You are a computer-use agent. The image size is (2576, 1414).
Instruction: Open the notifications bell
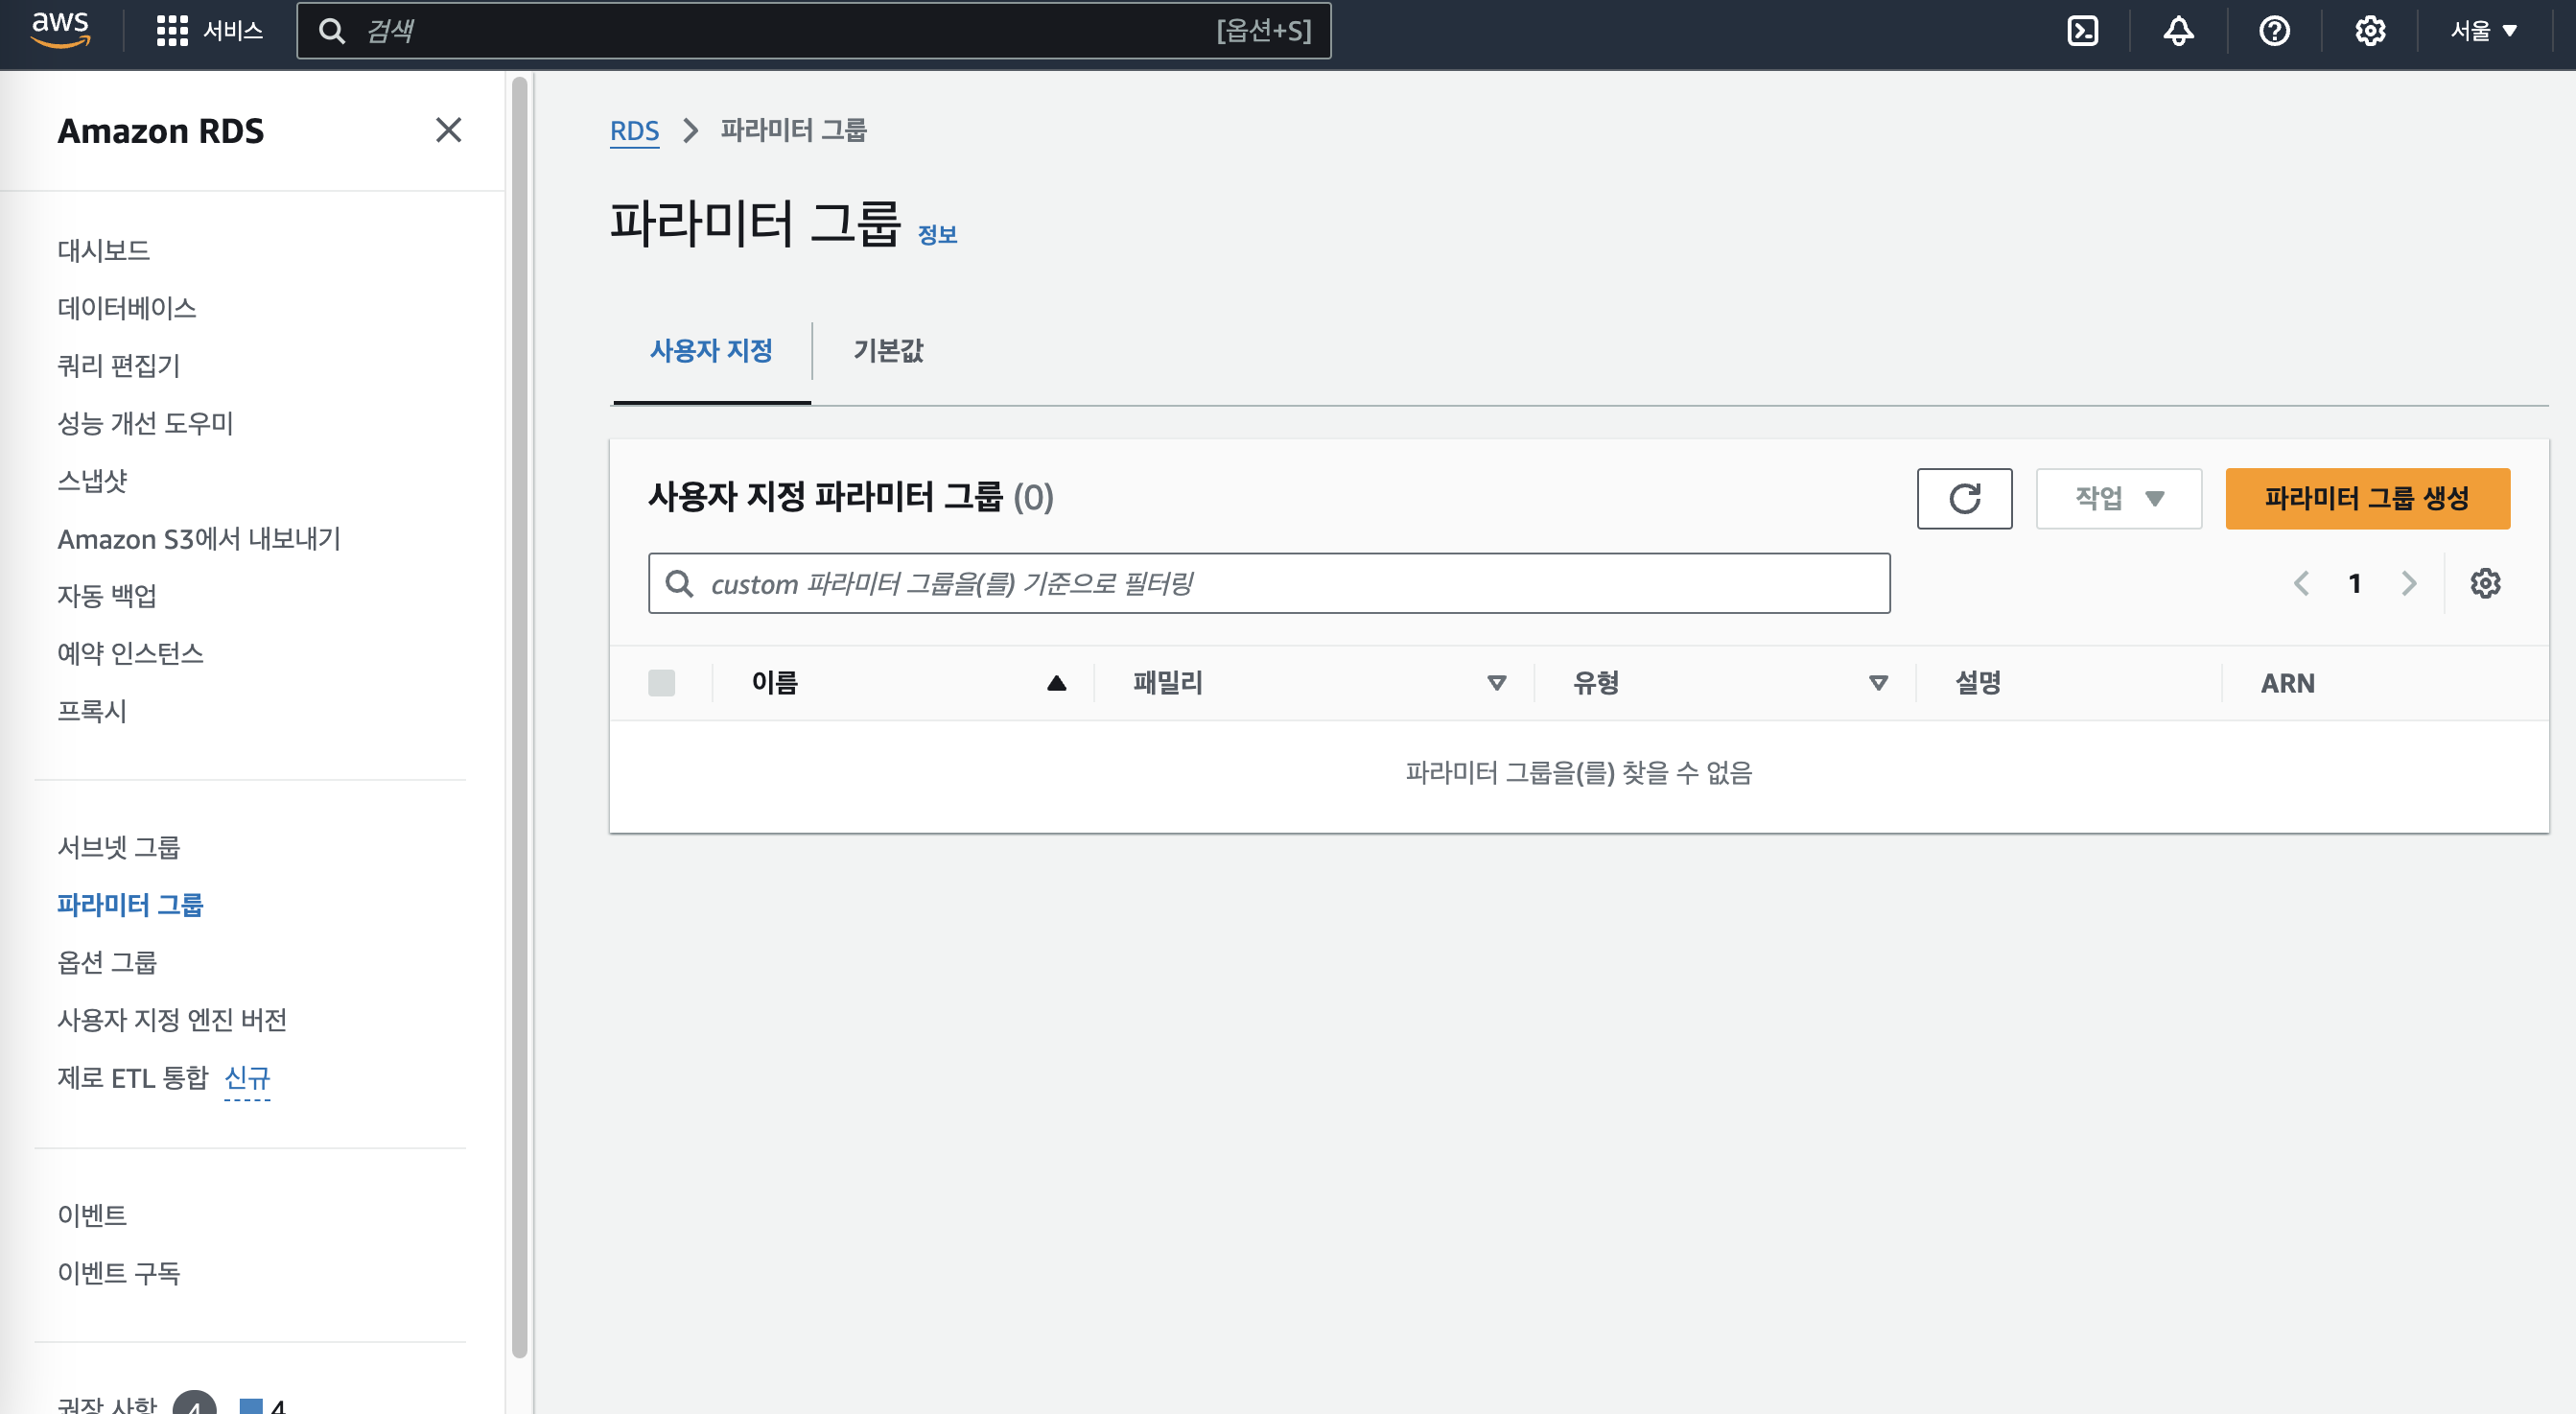(2178, 31)
